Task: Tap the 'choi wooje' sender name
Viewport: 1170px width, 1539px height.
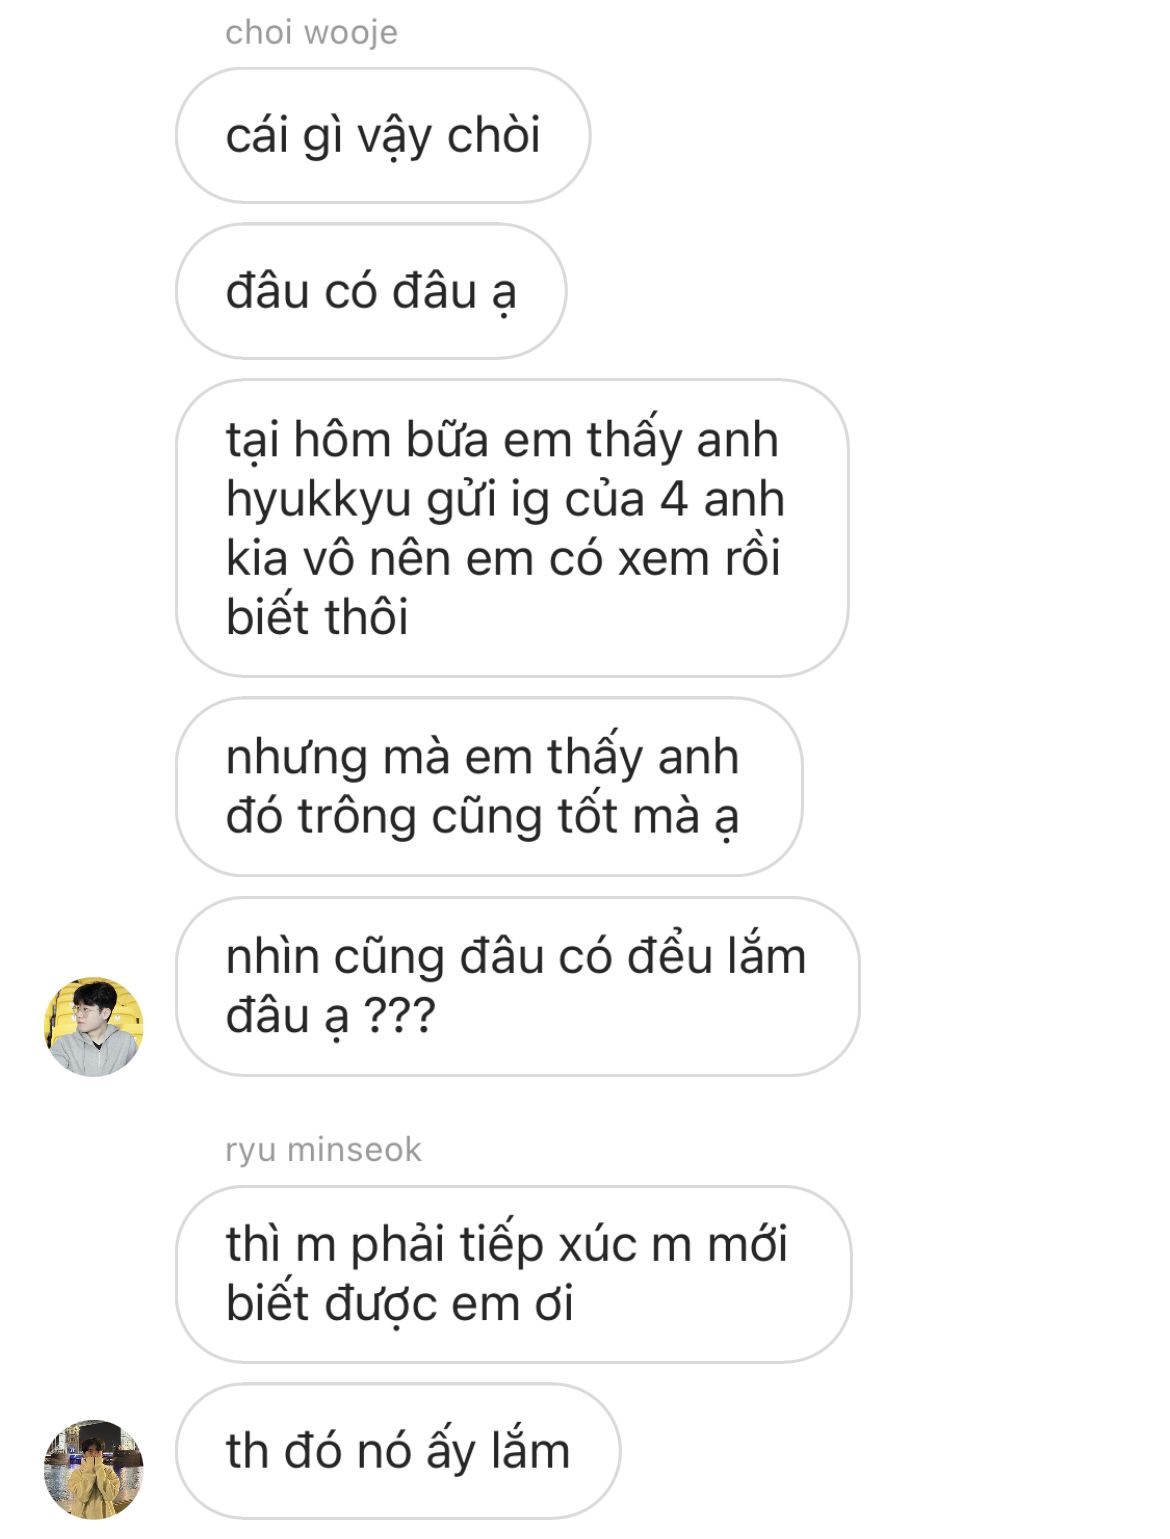Action: [311, 33]
